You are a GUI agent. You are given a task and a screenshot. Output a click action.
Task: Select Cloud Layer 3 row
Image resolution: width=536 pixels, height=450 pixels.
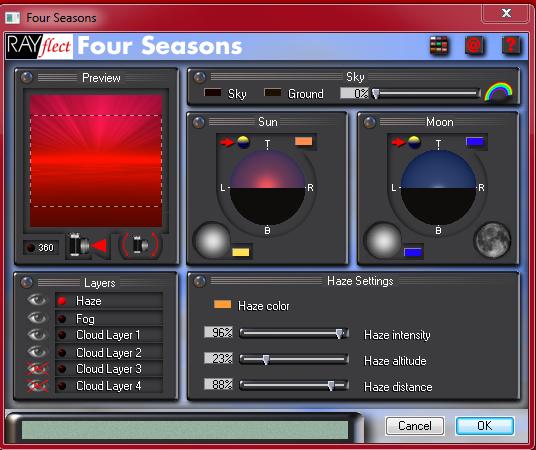point(109,369)
